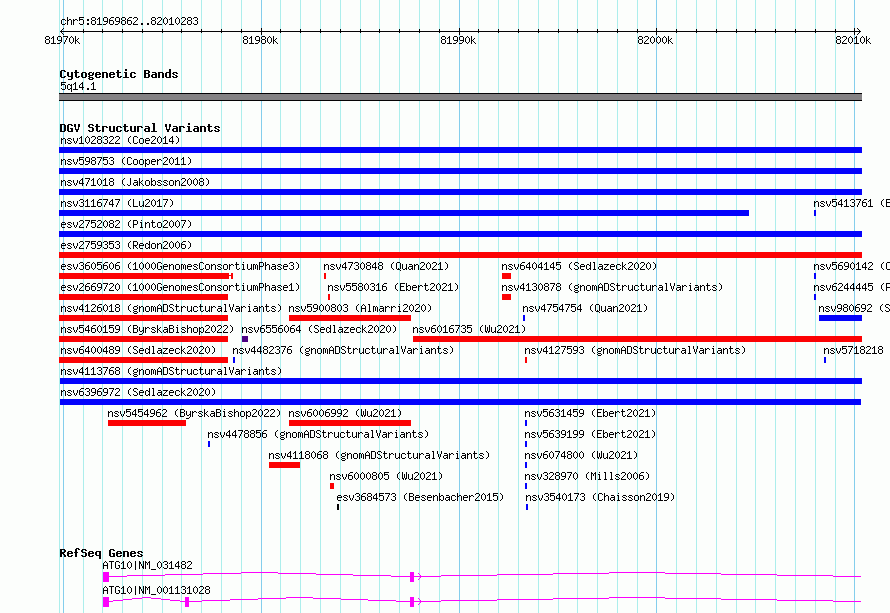
Task: Click the second exon of ATG10|NM_001131028
Action: [x=187, y=602]
